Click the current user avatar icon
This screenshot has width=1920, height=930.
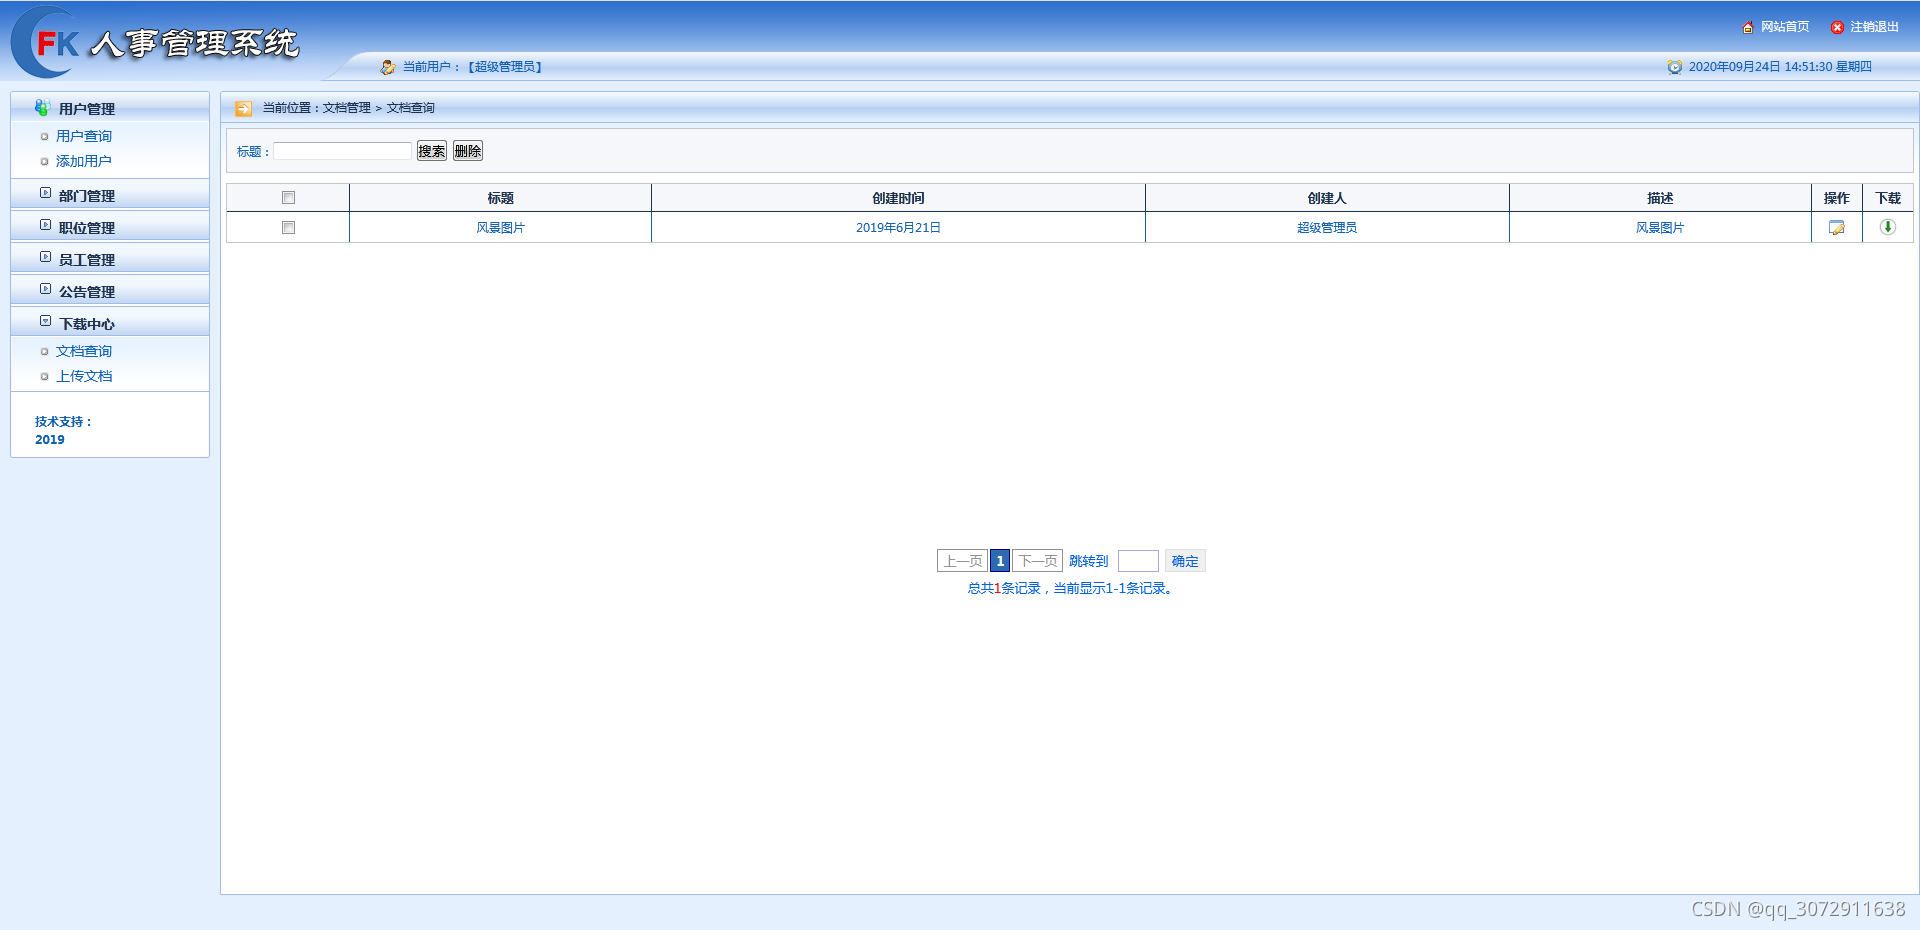[x=388, y=67]
